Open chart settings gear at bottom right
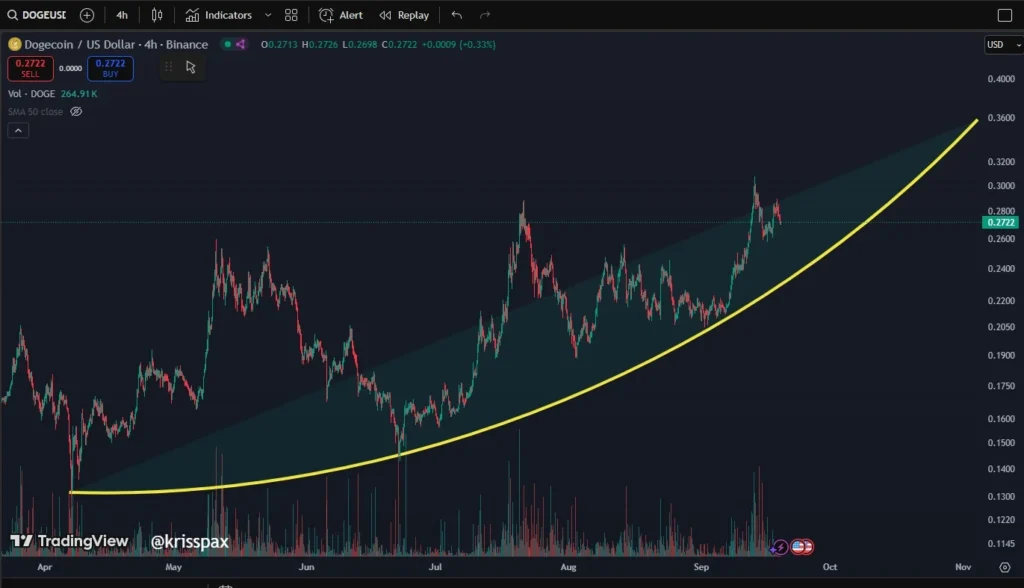The width and height of the screenshot is (1024, 588). click(x=1005, y=567)
